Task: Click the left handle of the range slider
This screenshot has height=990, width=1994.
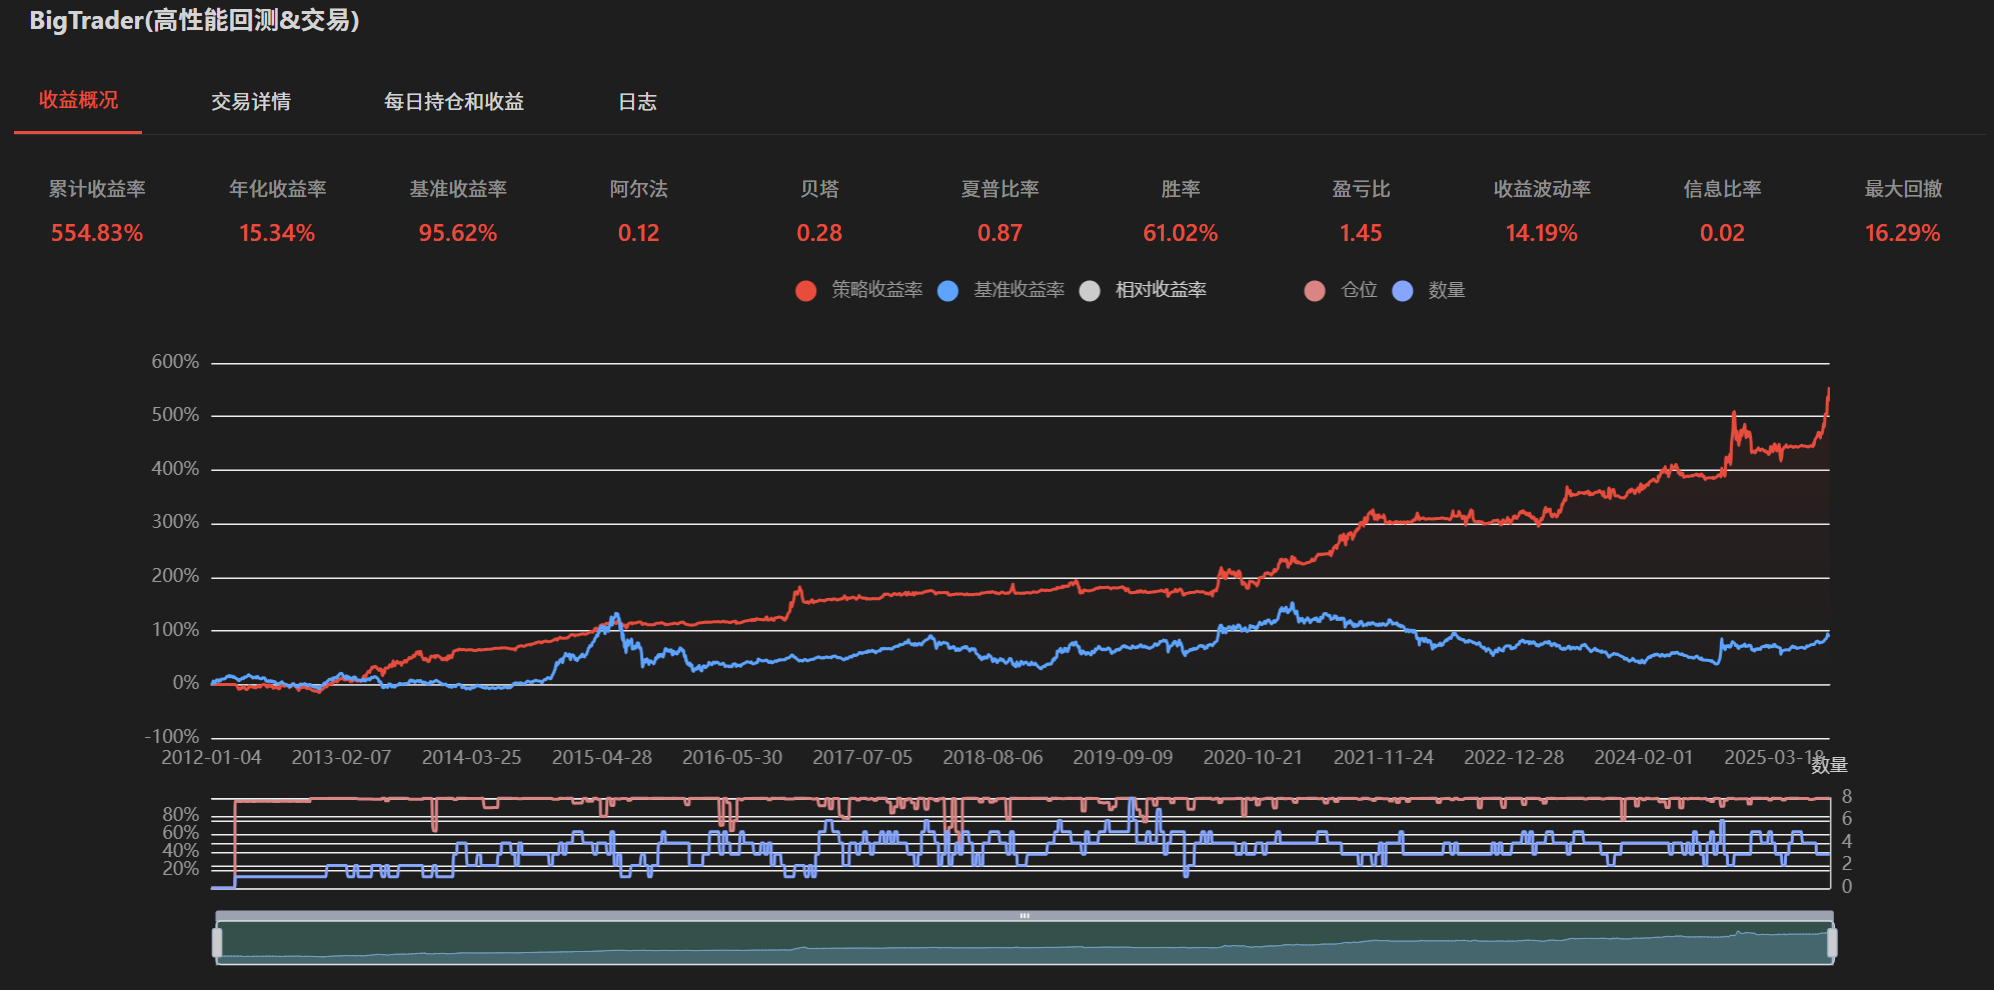Action: [217, 942]
